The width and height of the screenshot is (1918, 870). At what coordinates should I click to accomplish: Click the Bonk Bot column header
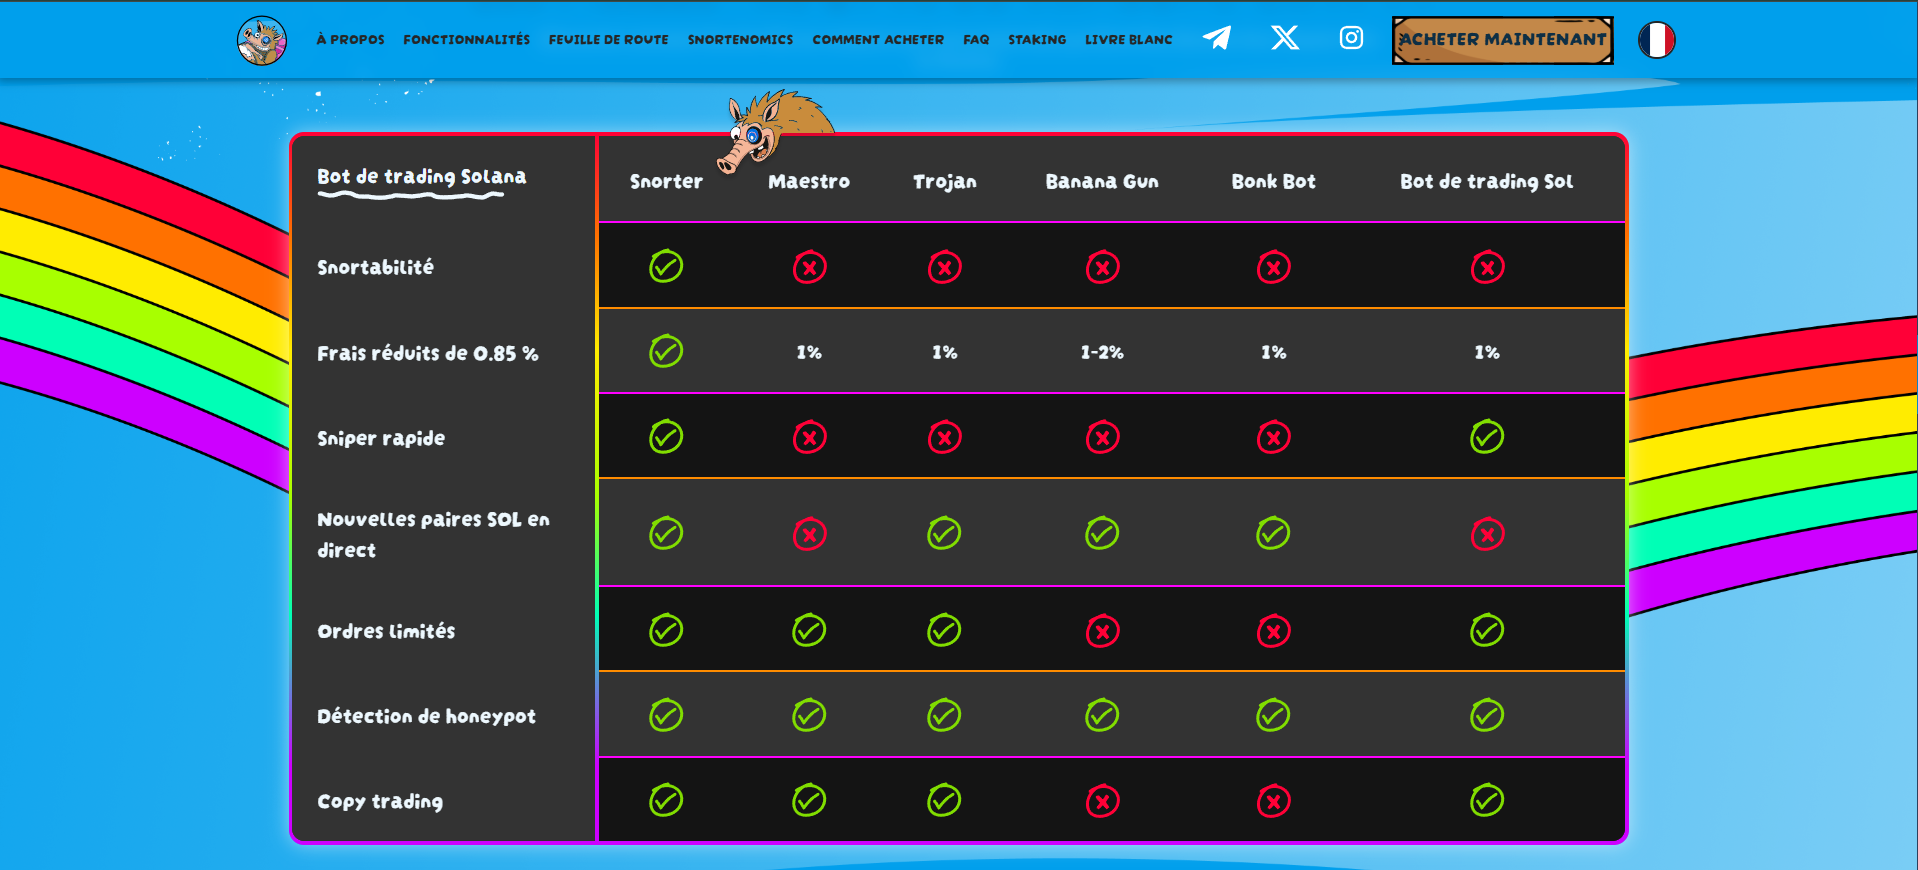pyautogui.click(x=1273, y=181)
